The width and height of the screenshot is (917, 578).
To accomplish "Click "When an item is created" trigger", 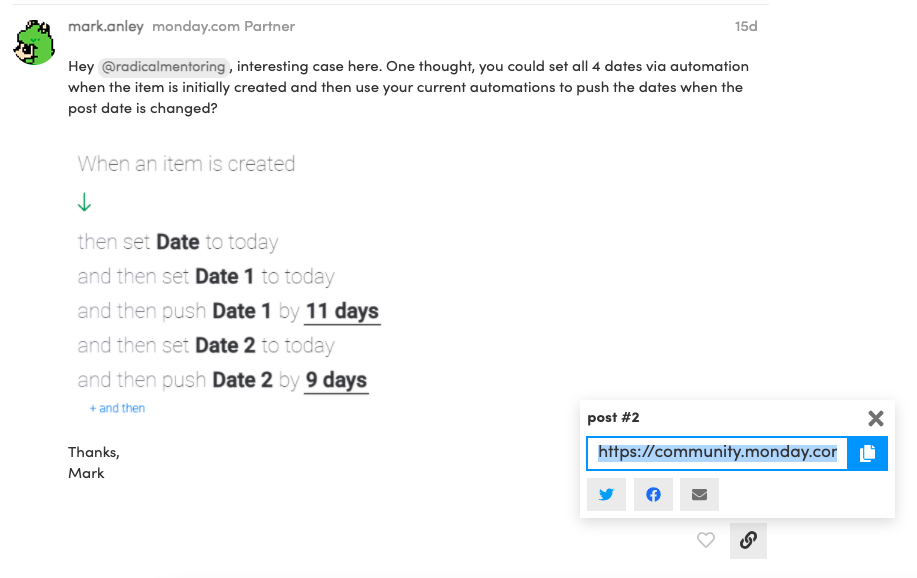I will pyautogui.click(x=186, y=164).
